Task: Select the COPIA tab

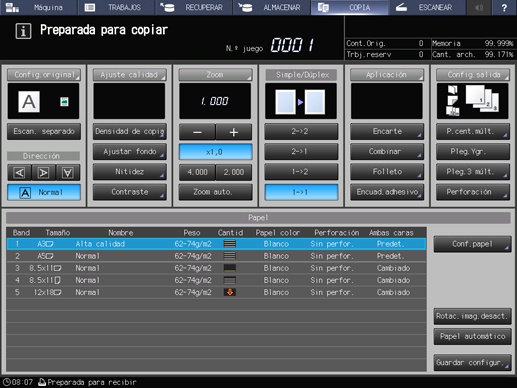Action: click(349, 7)
